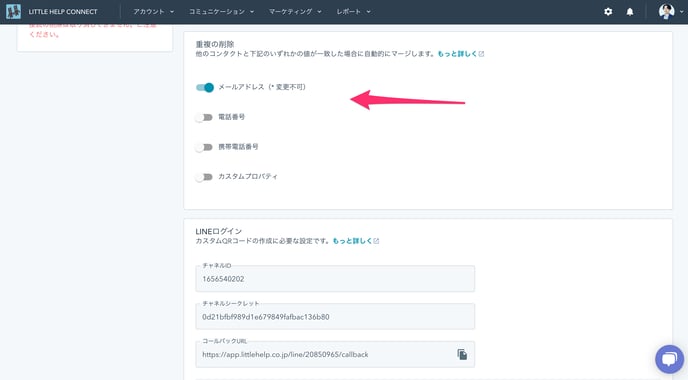Viewport: 688px width, 380px height.
Task: Click the 電話番号 label text
Action: coord(232,117)
